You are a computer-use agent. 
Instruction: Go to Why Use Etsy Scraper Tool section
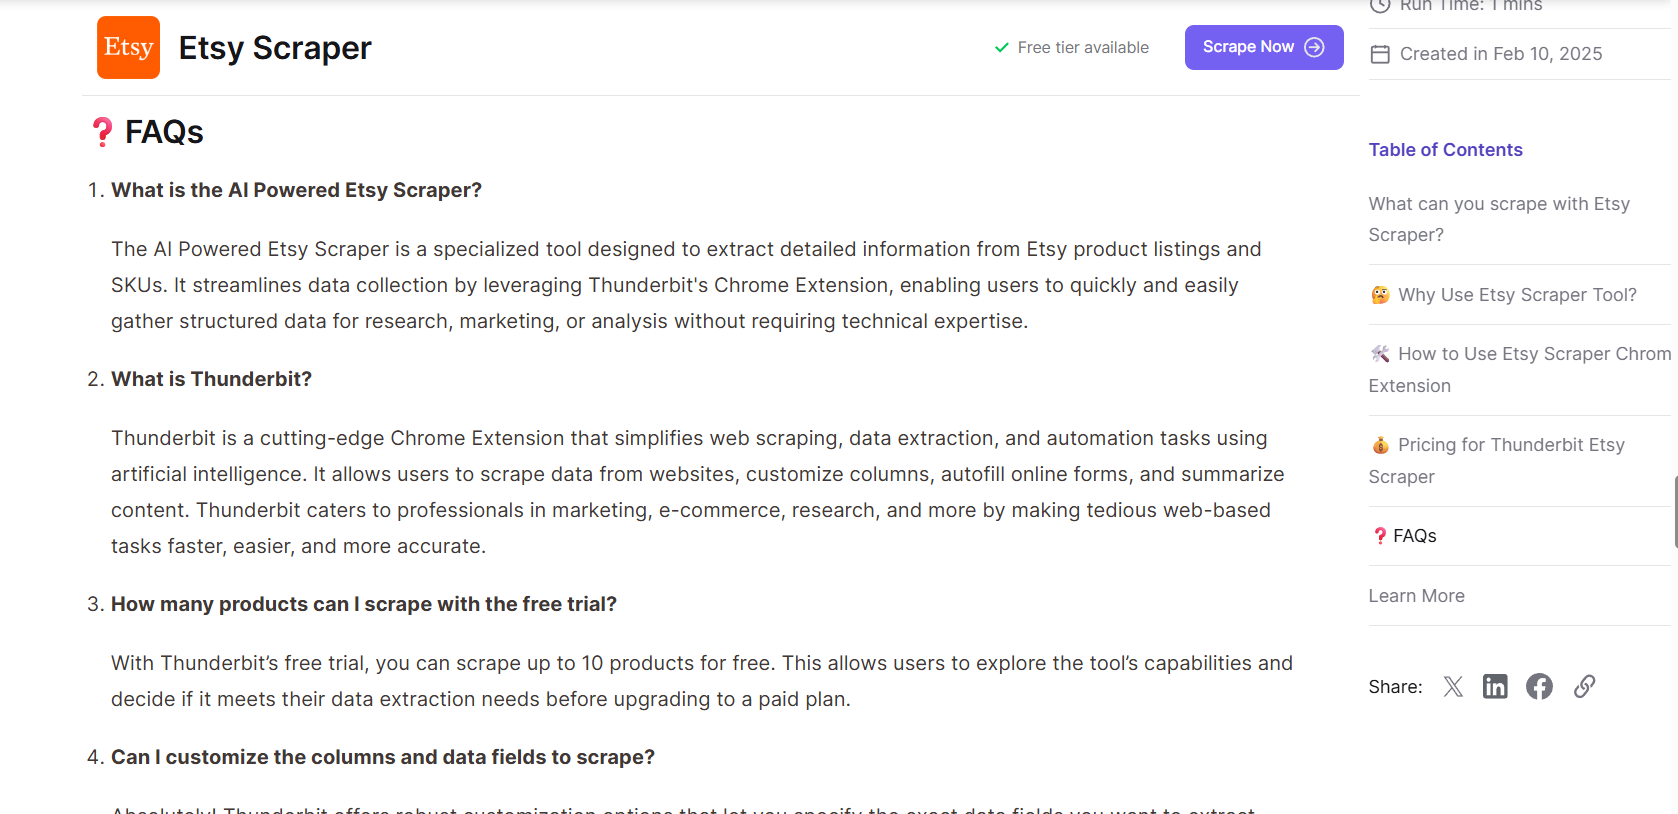(x=1516, y=295)
